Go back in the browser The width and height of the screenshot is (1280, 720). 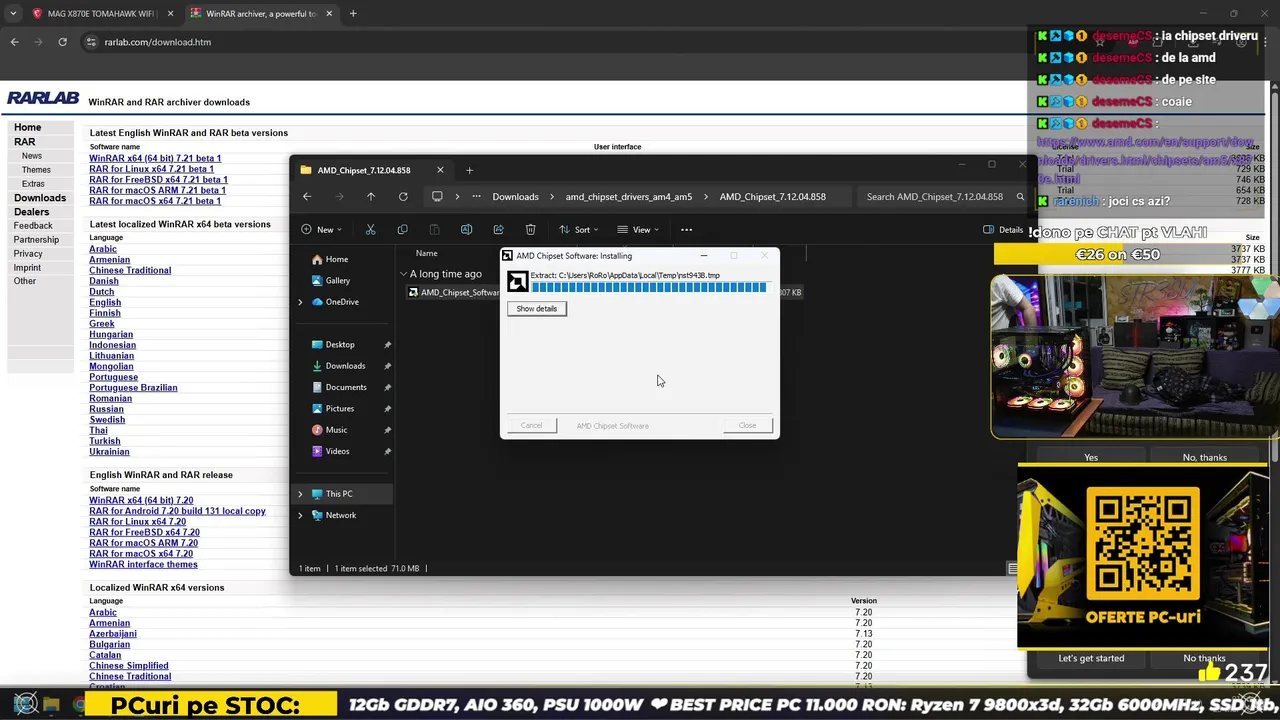click(x=14, y=42)
